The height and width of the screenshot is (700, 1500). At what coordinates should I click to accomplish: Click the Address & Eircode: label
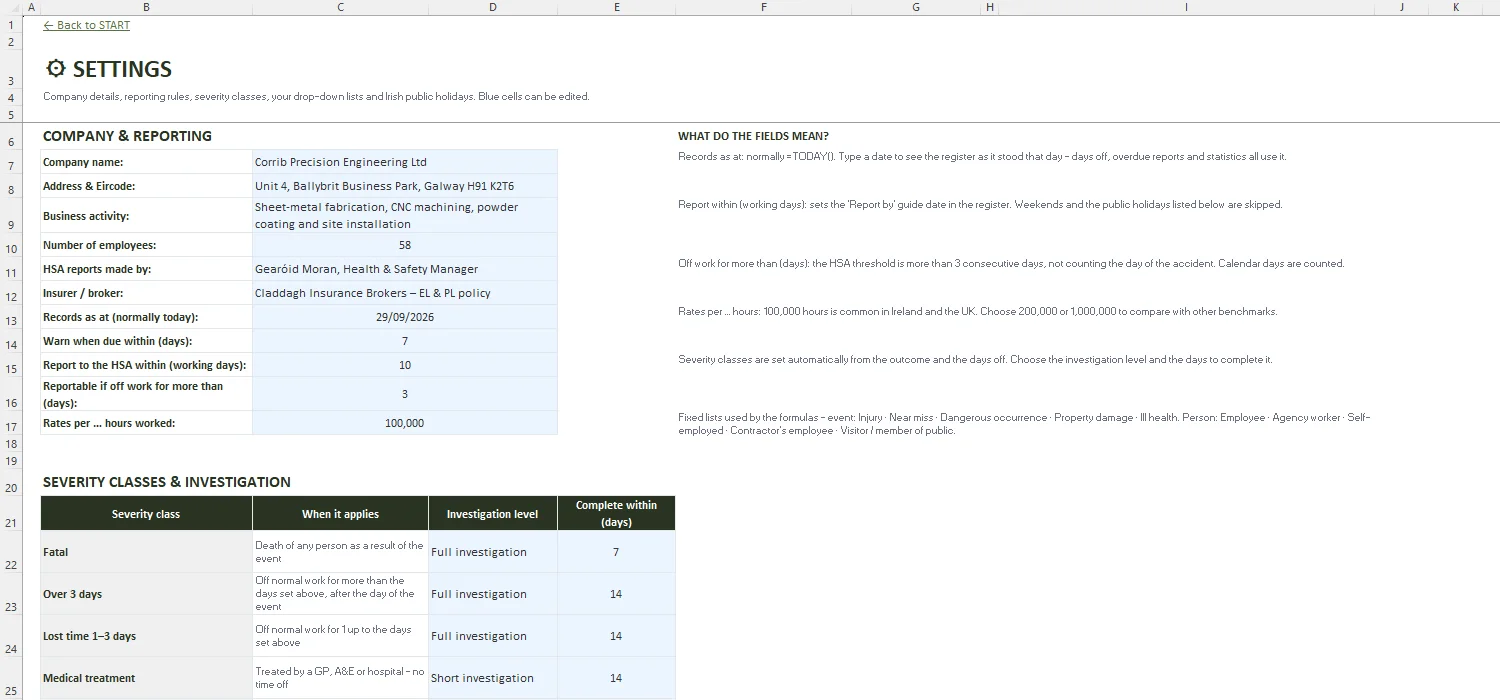point(146,186)
